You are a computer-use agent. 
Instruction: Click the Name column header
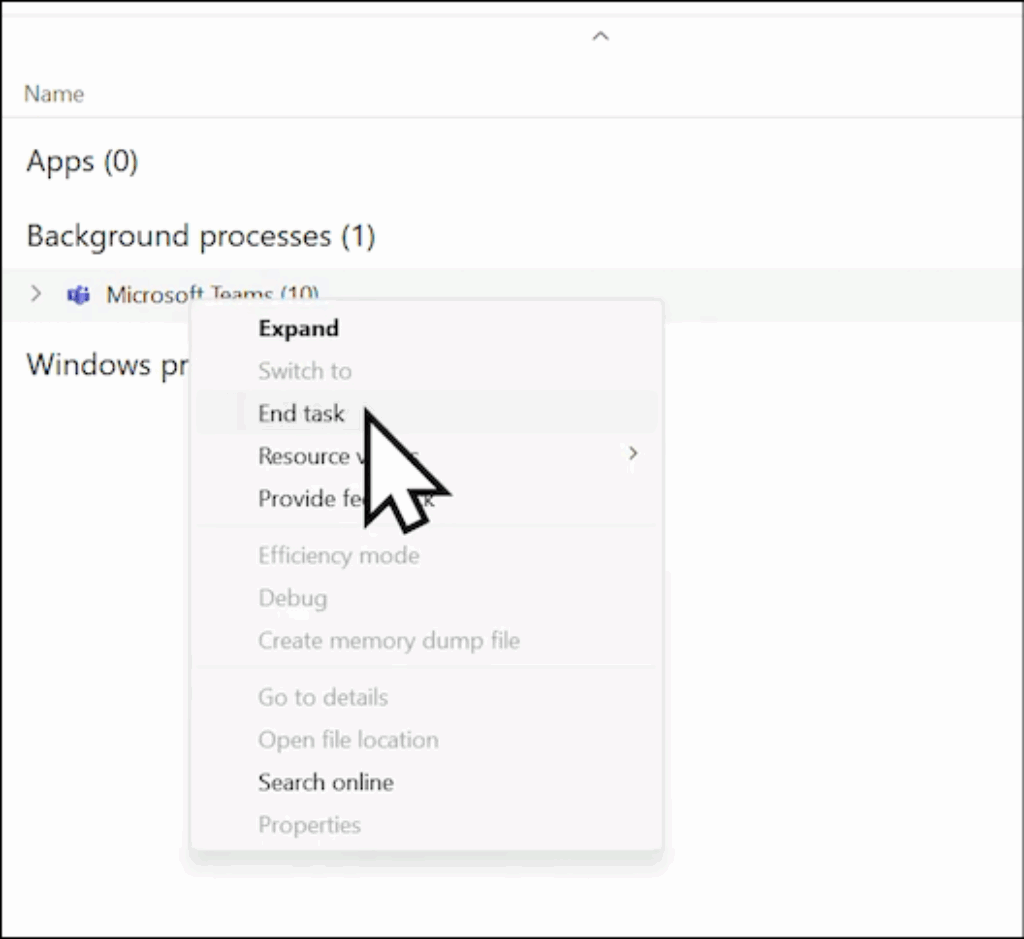click(54, 94)
